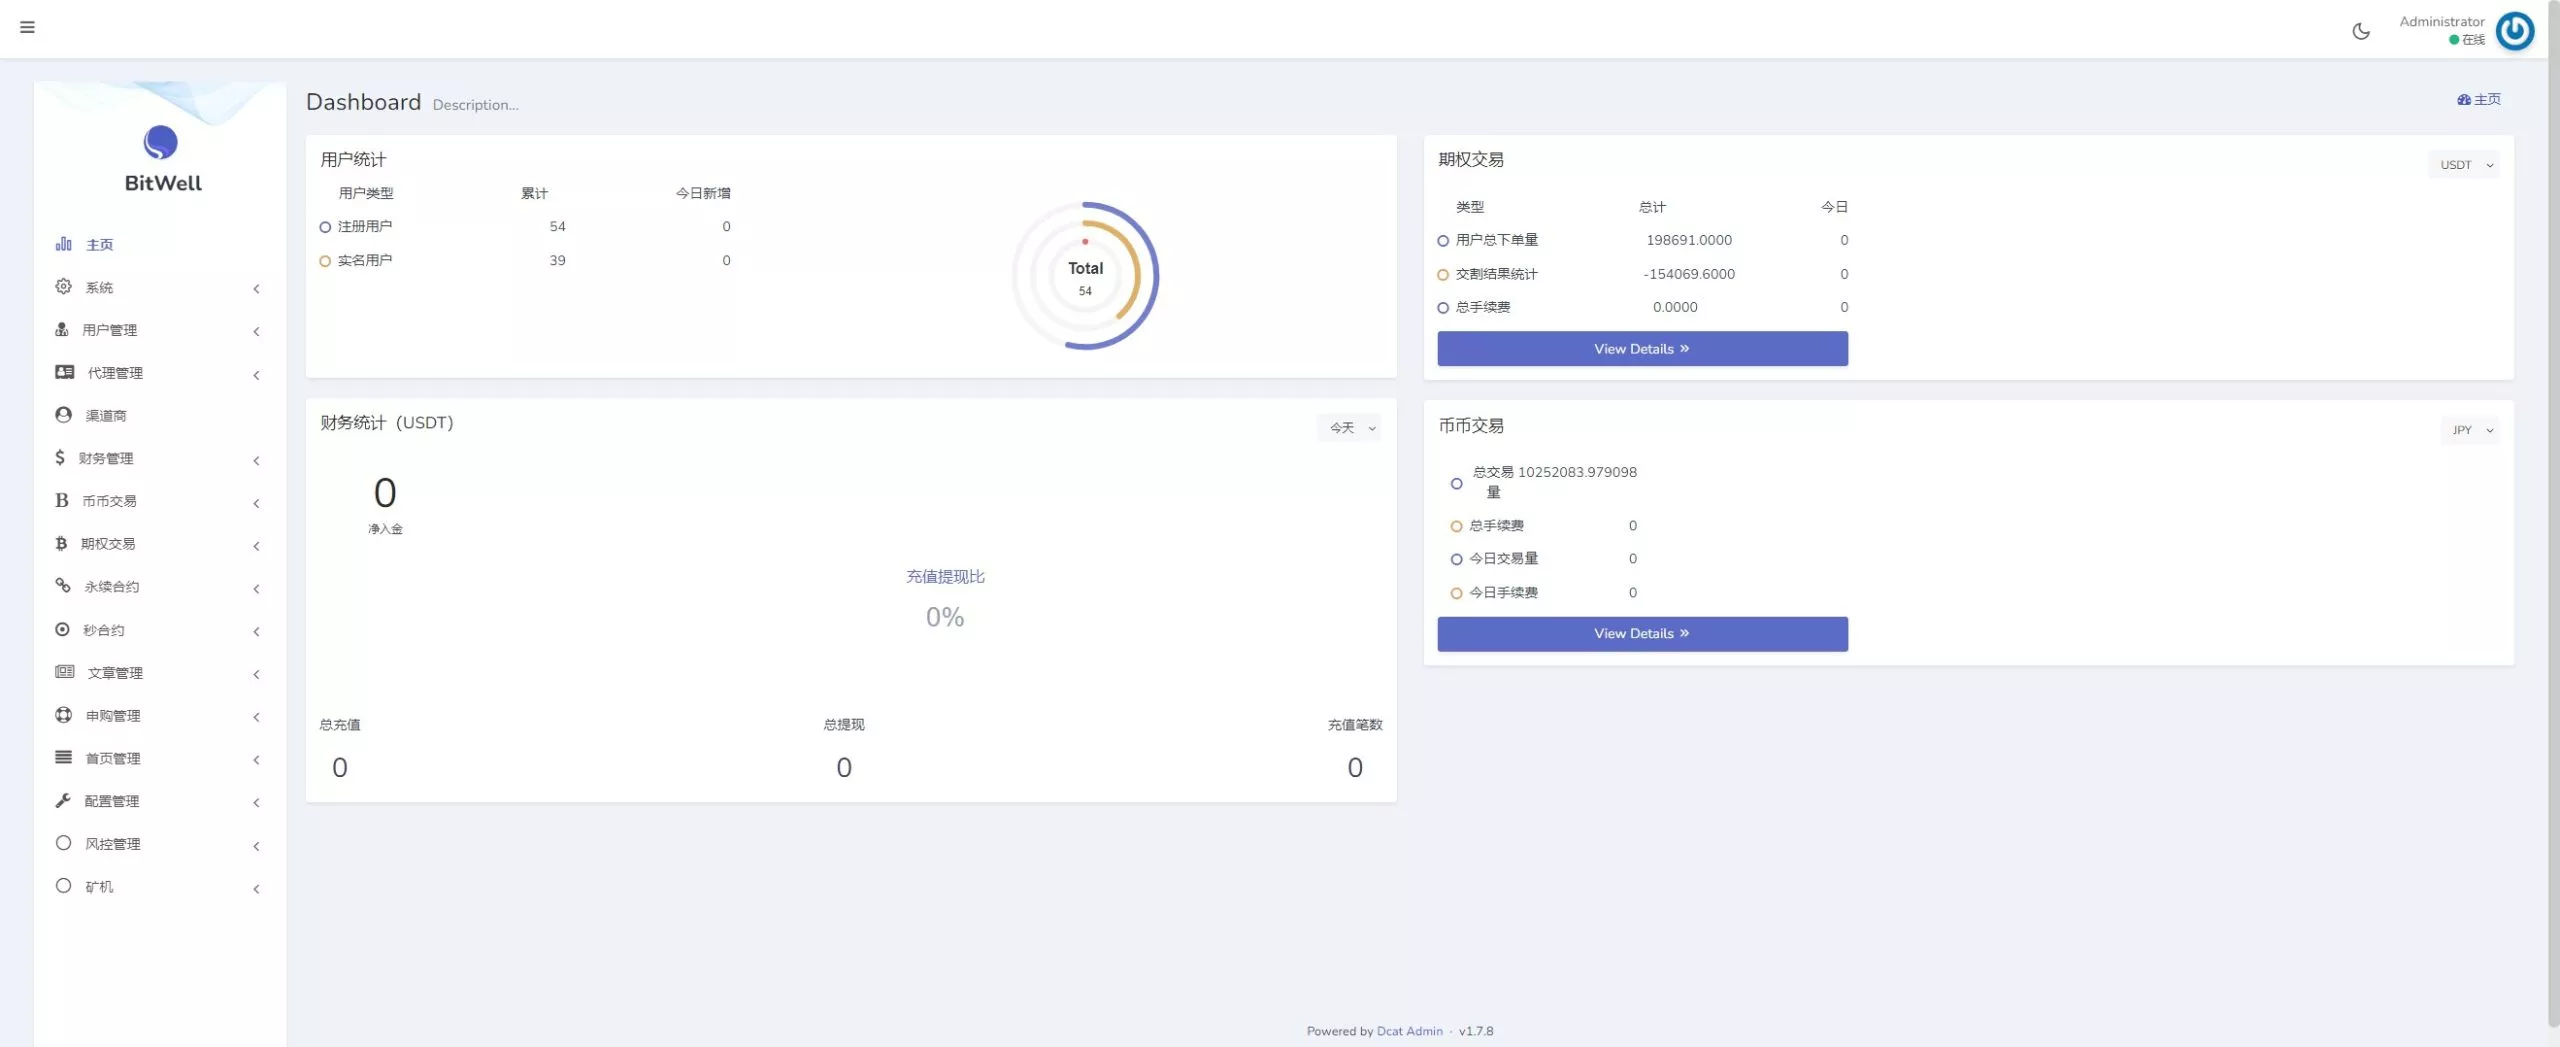Click the 币币交易 bold B icon
This screenshot has width=2560, height=1047.
[x=62, y=501]
